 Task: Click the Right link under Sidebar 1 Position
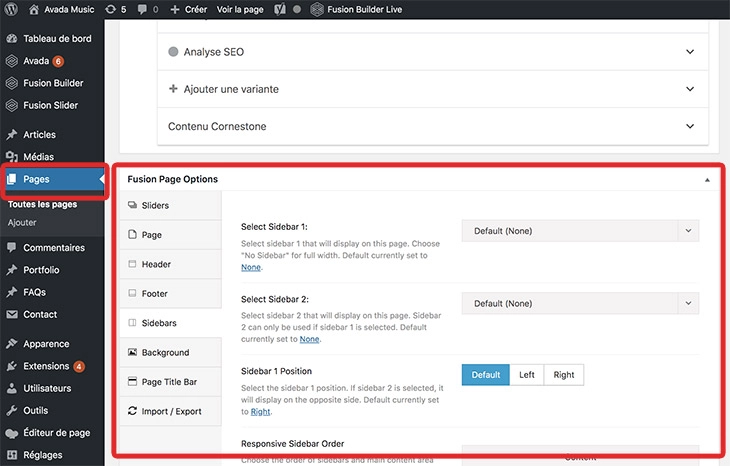pos(260,412)
